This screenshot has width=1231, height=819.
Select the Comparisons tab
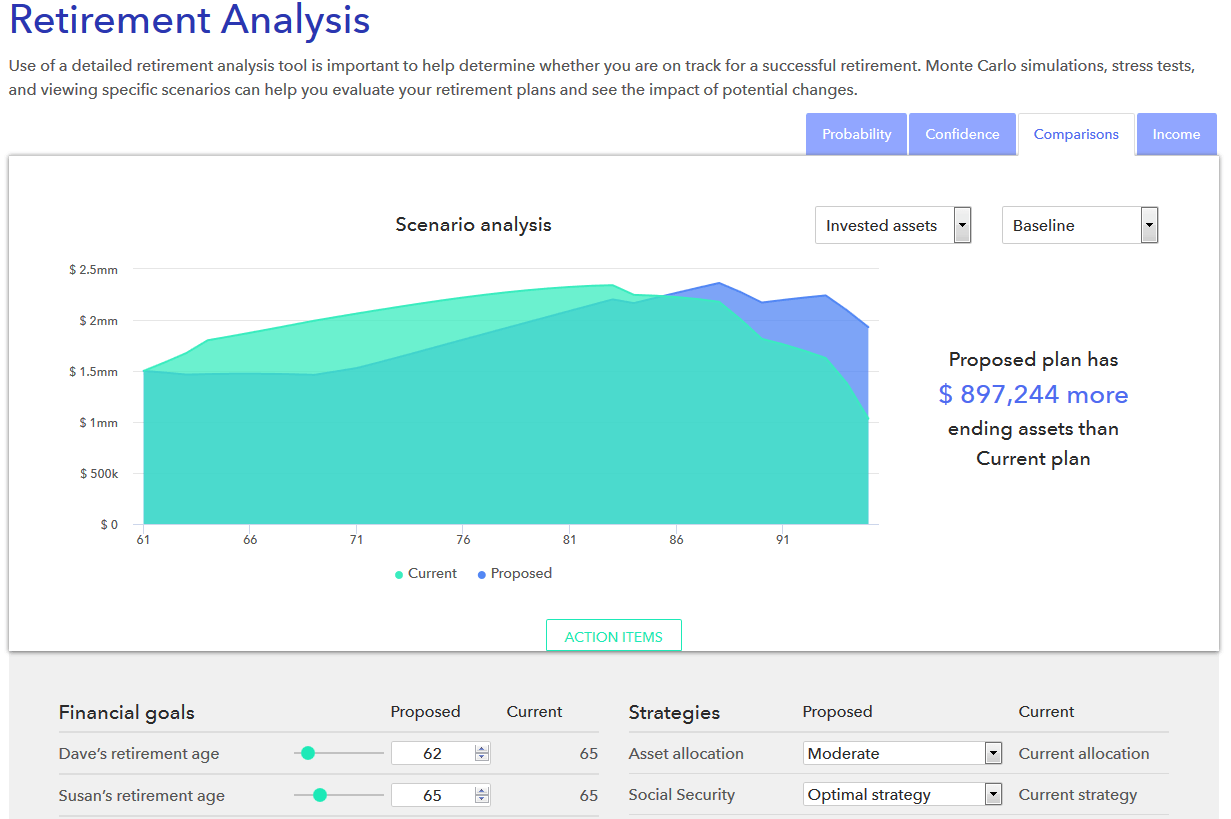tap(1076, 134)
